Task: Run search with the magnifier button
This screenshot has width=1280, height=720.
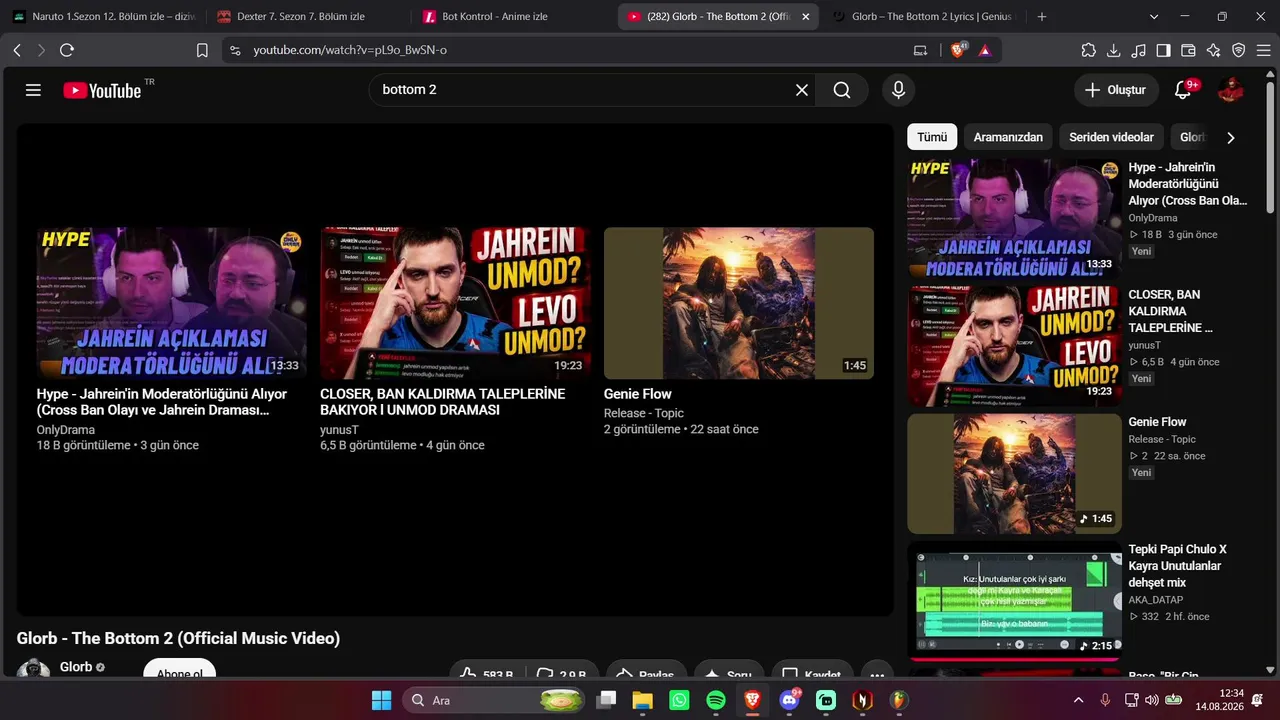Action: pyautogui.click(x=842, y=90)
